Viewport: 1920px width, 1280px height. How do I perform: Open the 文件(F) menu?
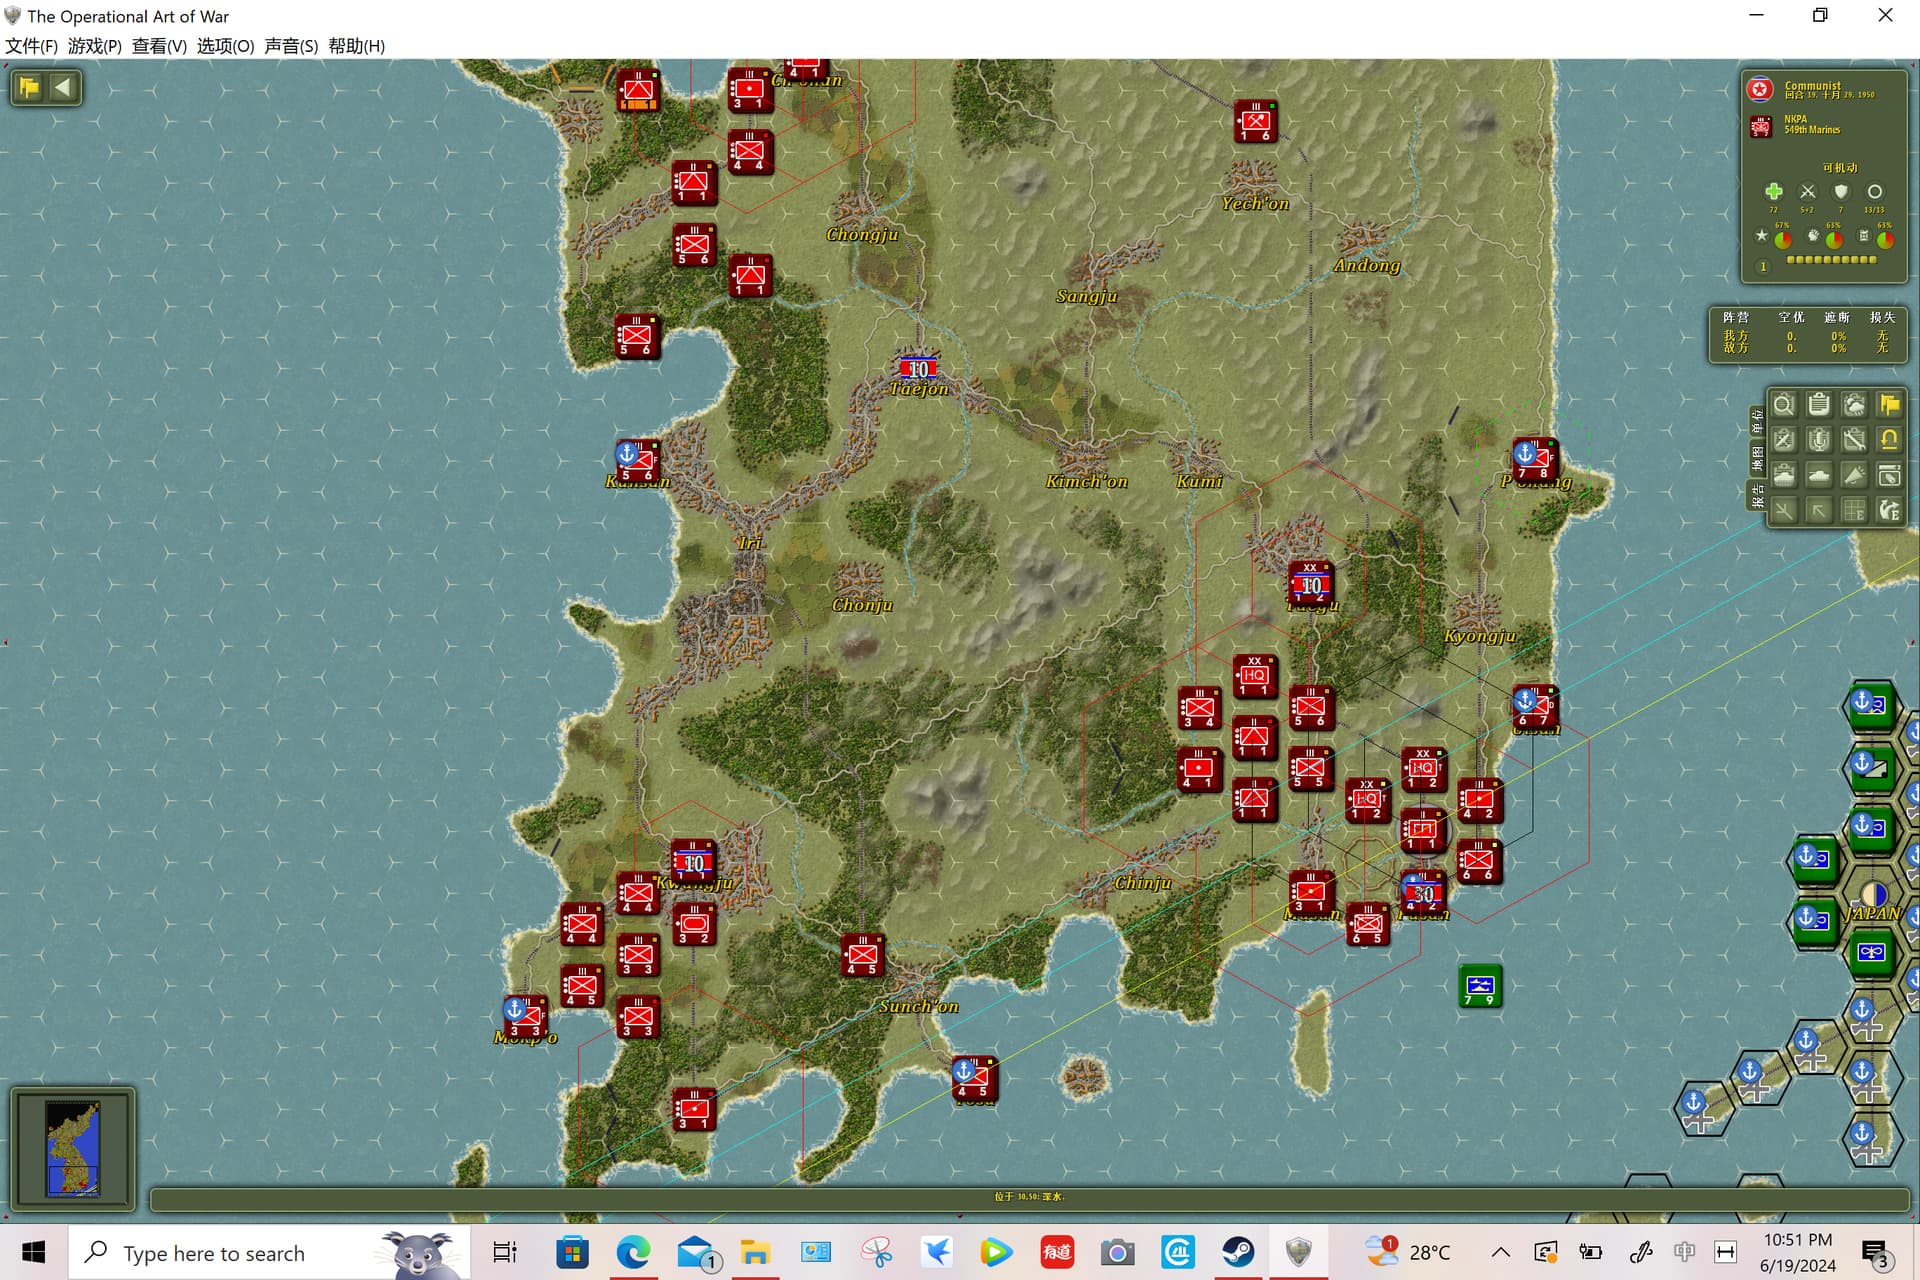[x=31, y=46]
